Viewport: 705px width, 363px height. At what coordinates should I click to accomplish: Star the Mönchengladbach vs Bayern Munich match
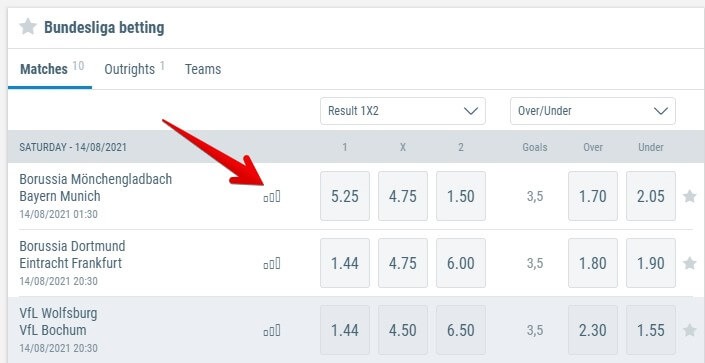click(689, 196)
